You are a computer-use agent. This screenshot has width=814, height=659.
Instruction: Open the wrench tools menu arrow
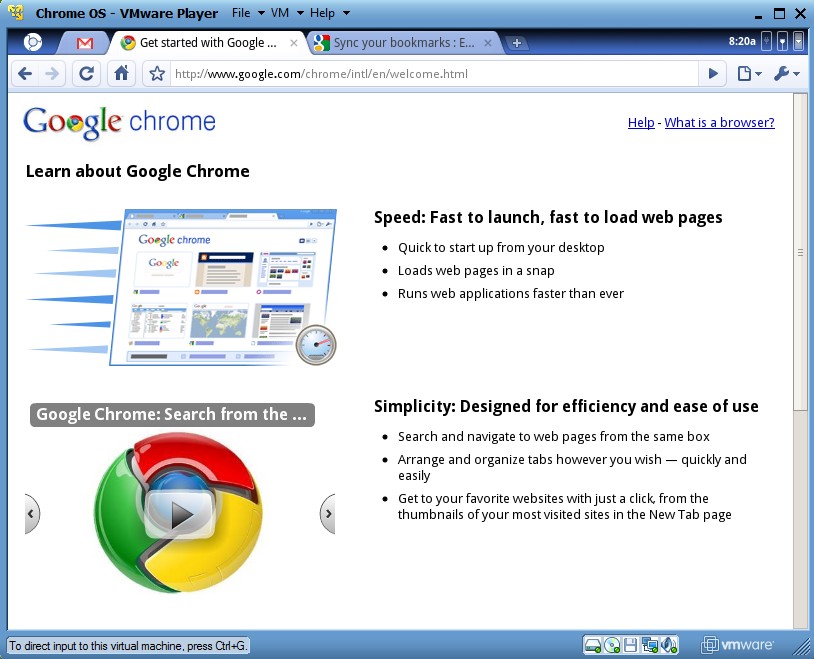click(789, 73)
